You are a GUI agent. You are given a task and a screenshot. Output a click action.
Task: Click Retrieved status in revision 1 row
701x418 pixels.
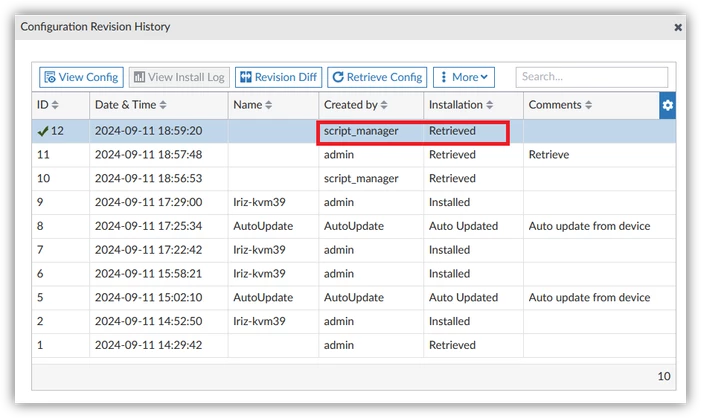point(452,345)
